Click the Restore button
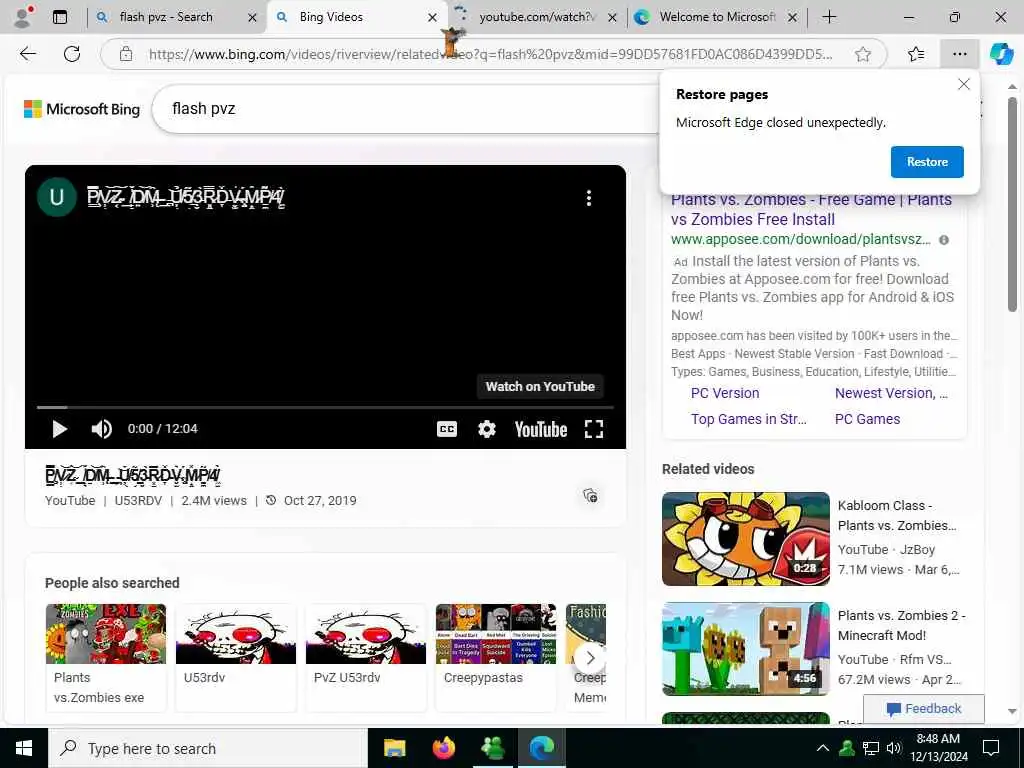 tap(927, 162)
